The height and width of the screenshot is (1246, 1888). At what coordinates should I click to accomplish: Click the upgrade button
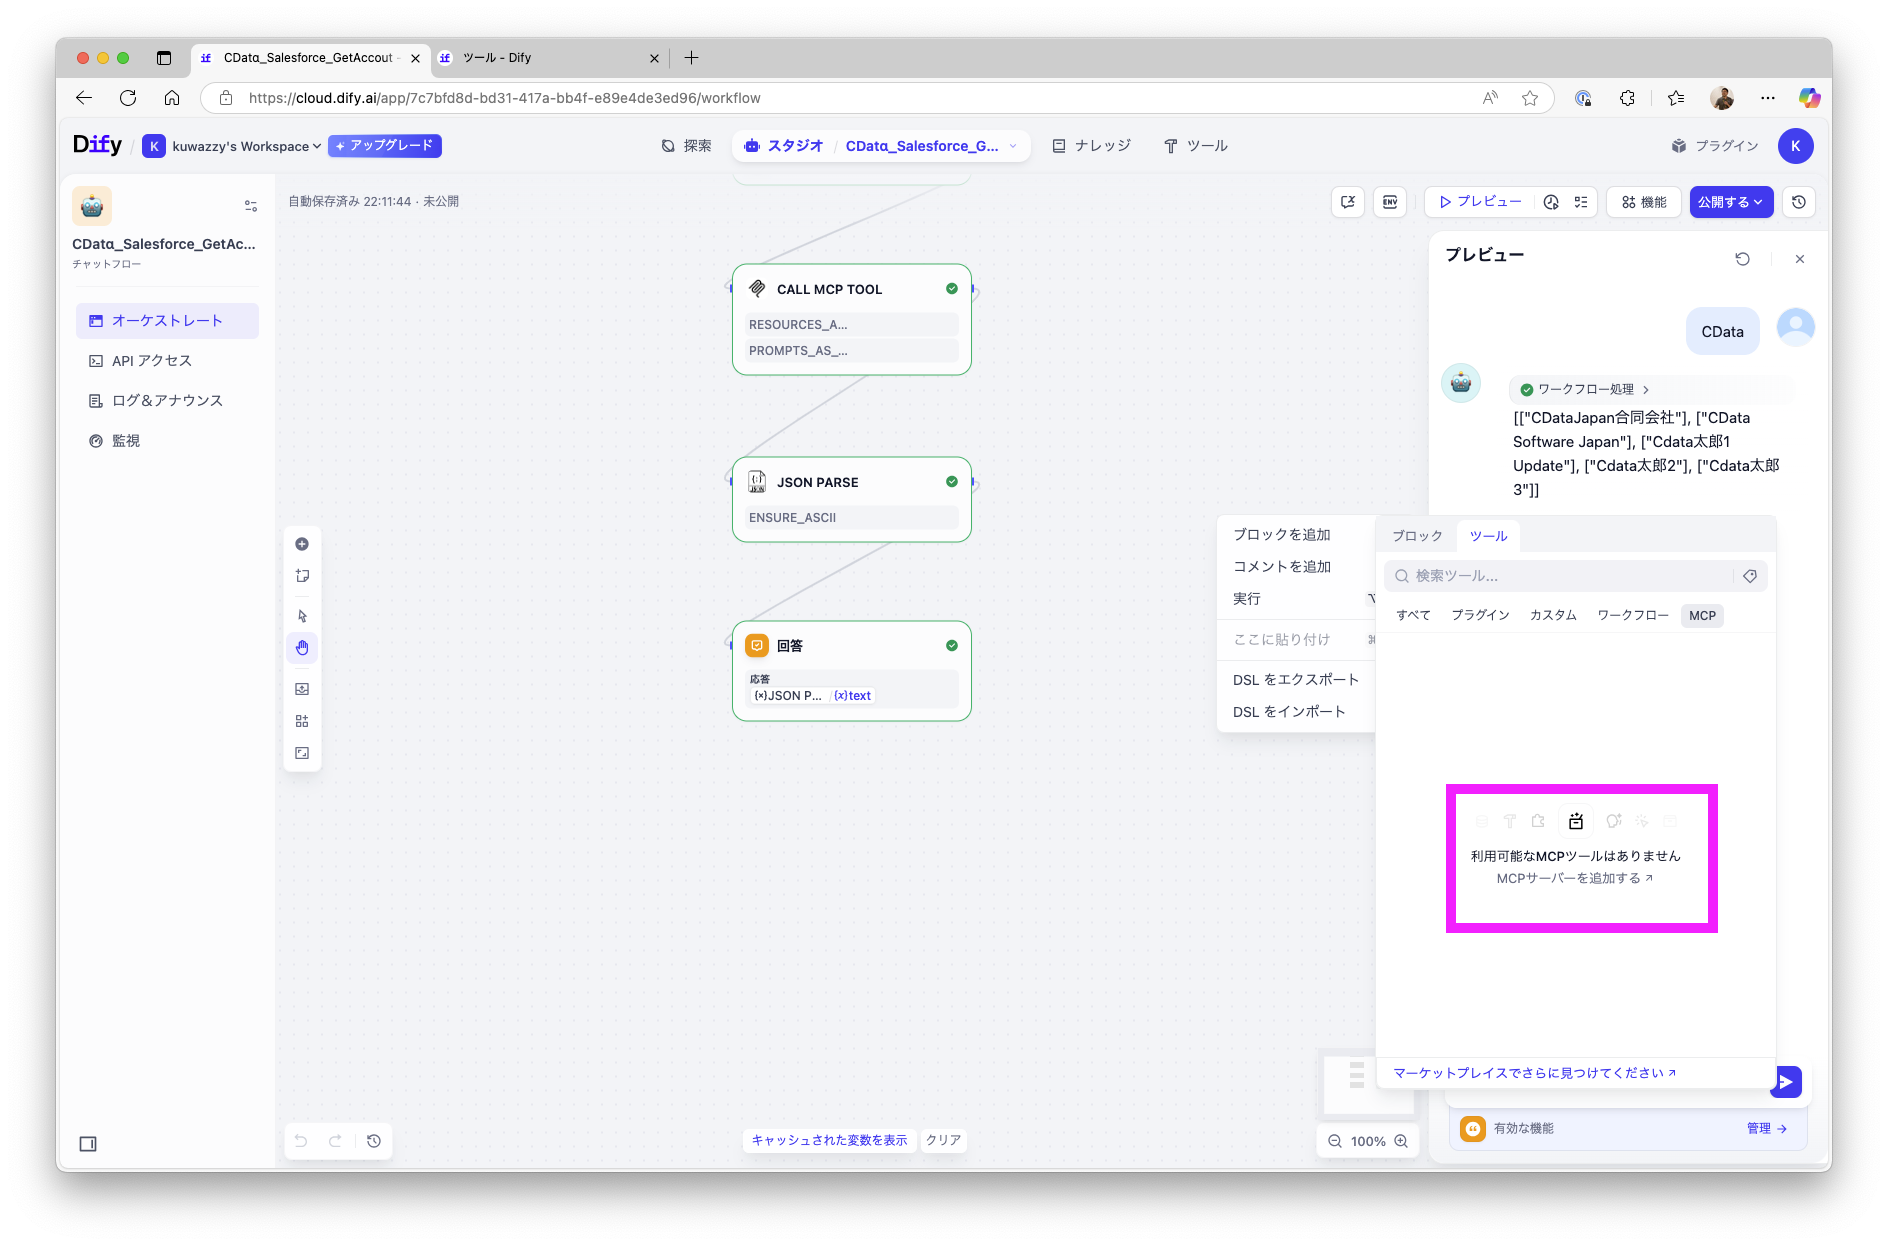click(385, 146)
